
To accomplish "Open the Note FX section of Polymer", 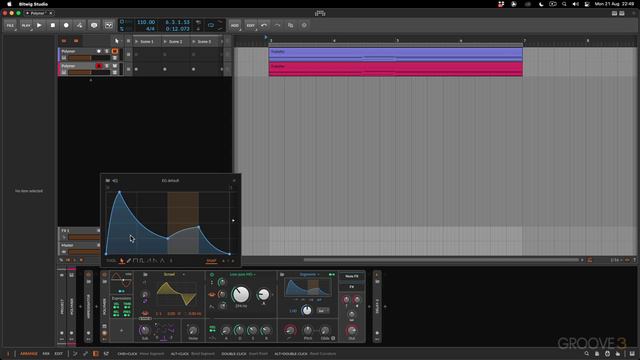I will (352, 277).
